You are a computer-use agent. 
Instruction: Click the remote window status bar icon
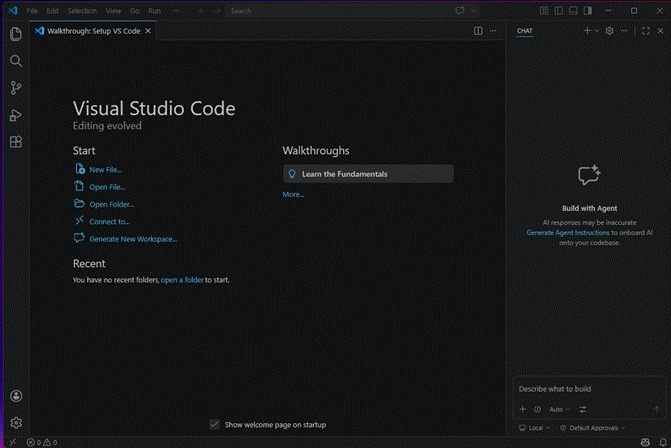coord(13,442)
